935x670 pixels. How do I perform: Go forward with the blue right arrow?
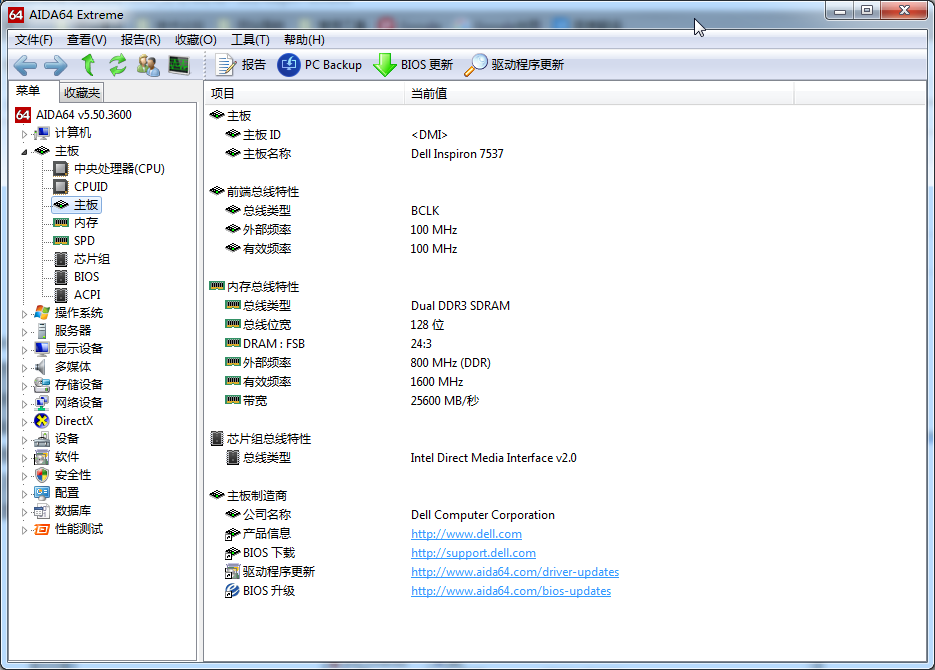pyautogui.click(x=55, y=65)
